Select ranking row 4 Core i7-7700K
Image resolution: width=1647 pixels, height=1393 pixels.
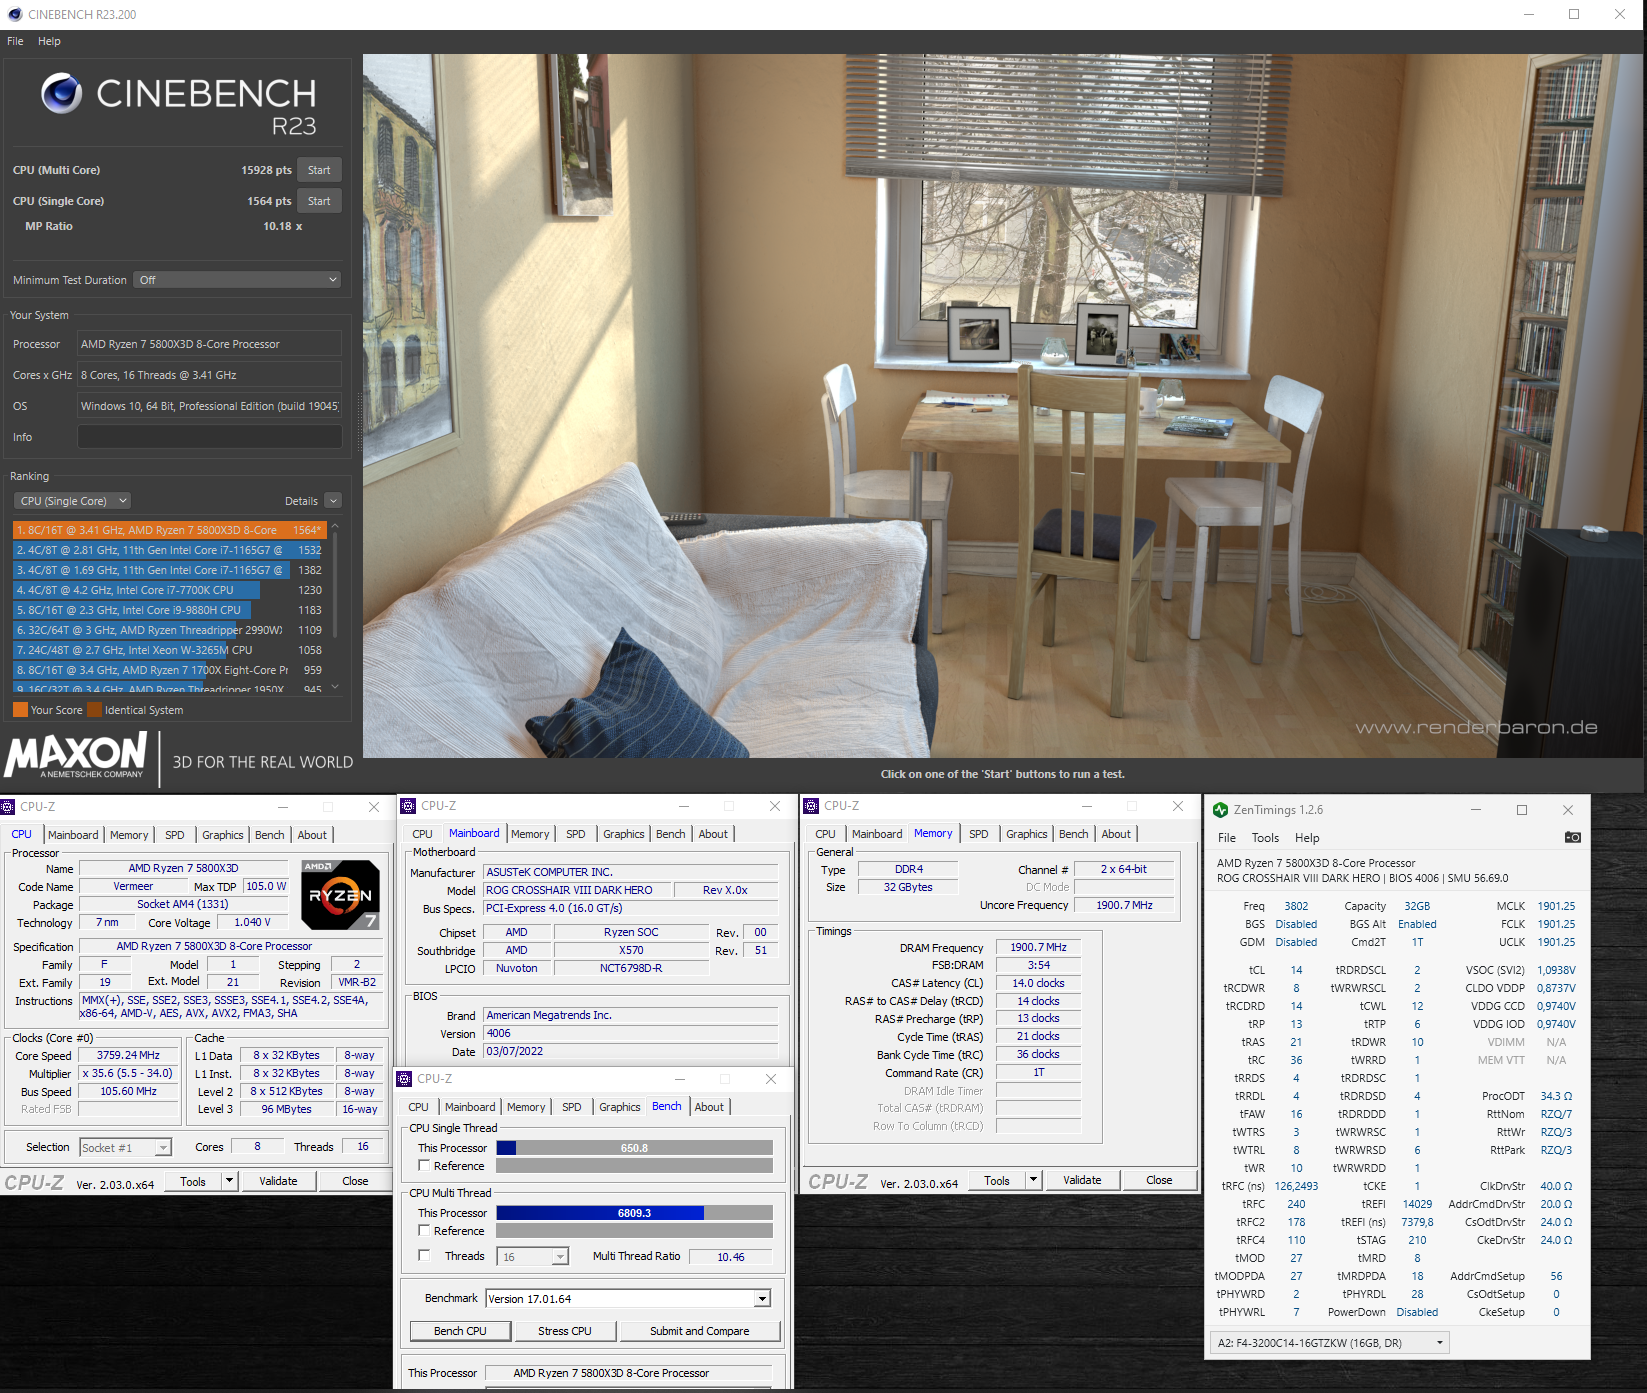click(x=169, y=590)
